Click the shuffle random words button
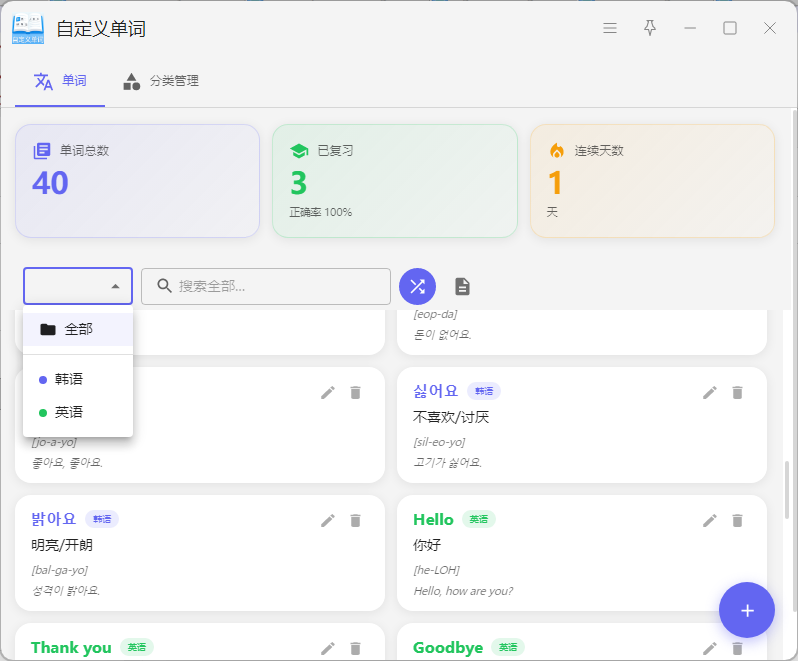This screenshot has height=661, width=798. click(x=417, y=287)
